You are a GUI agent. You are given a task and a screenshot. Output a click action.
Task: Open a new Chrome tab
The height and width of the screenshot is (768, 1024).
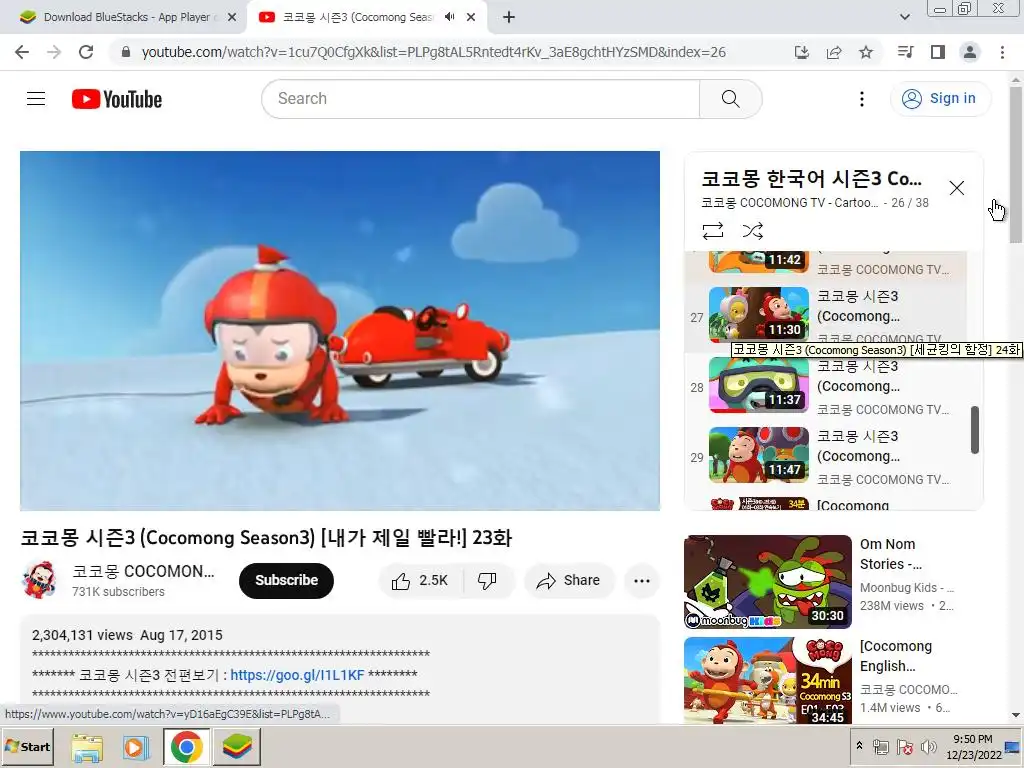(x=509, y=18)
